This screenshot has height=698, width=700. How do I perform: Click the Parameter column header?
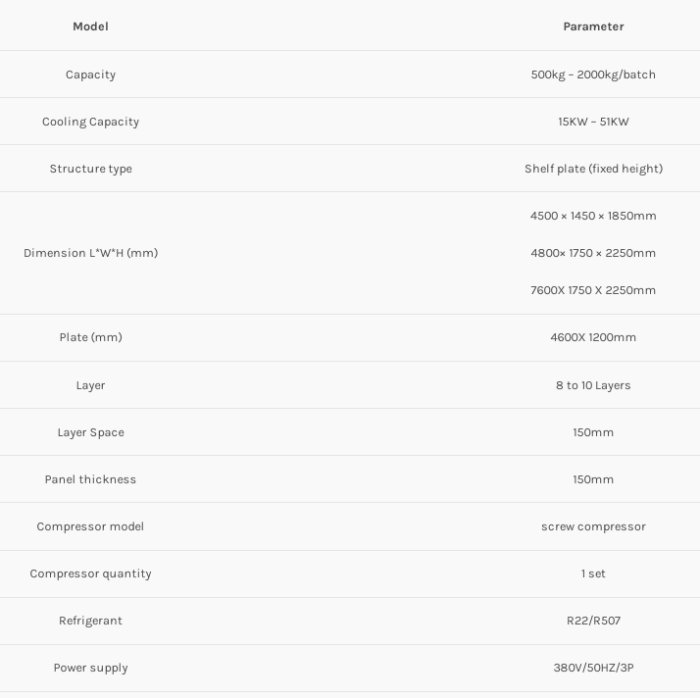(593, 27)
